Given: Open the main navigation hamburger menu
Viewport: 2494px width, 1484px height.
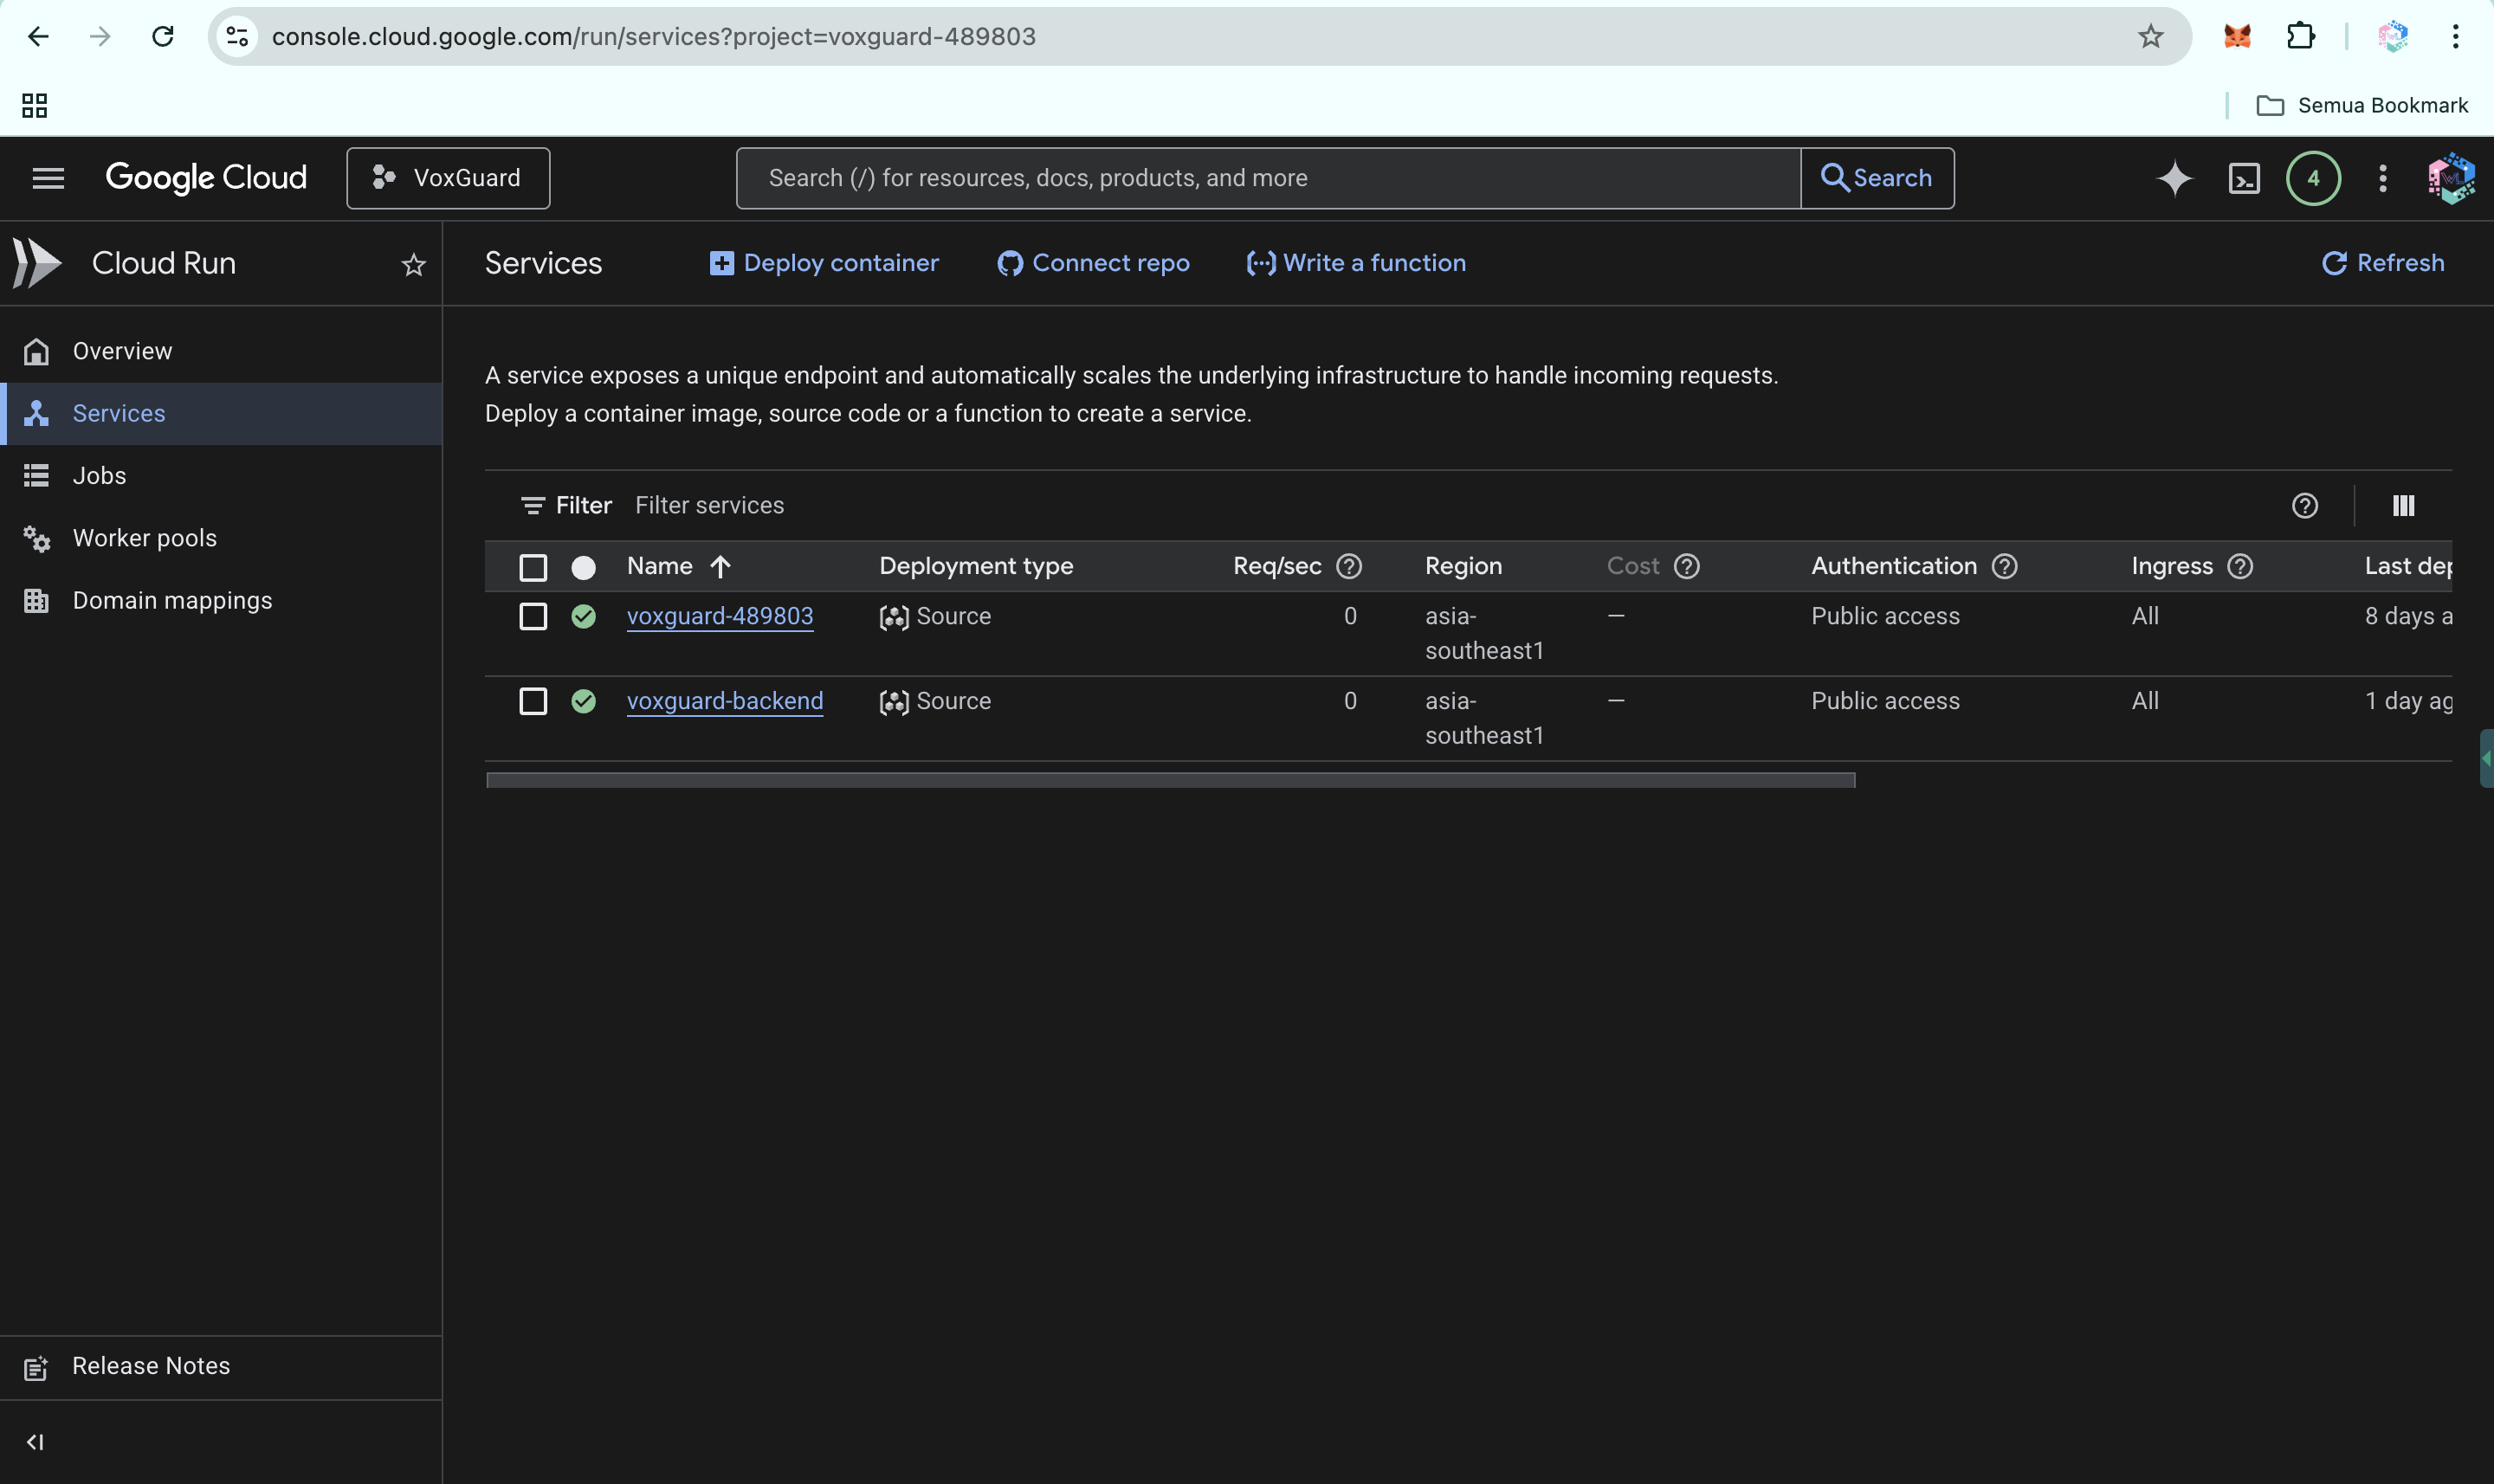Looking at the screenshot, I should [x=48, y=178].
